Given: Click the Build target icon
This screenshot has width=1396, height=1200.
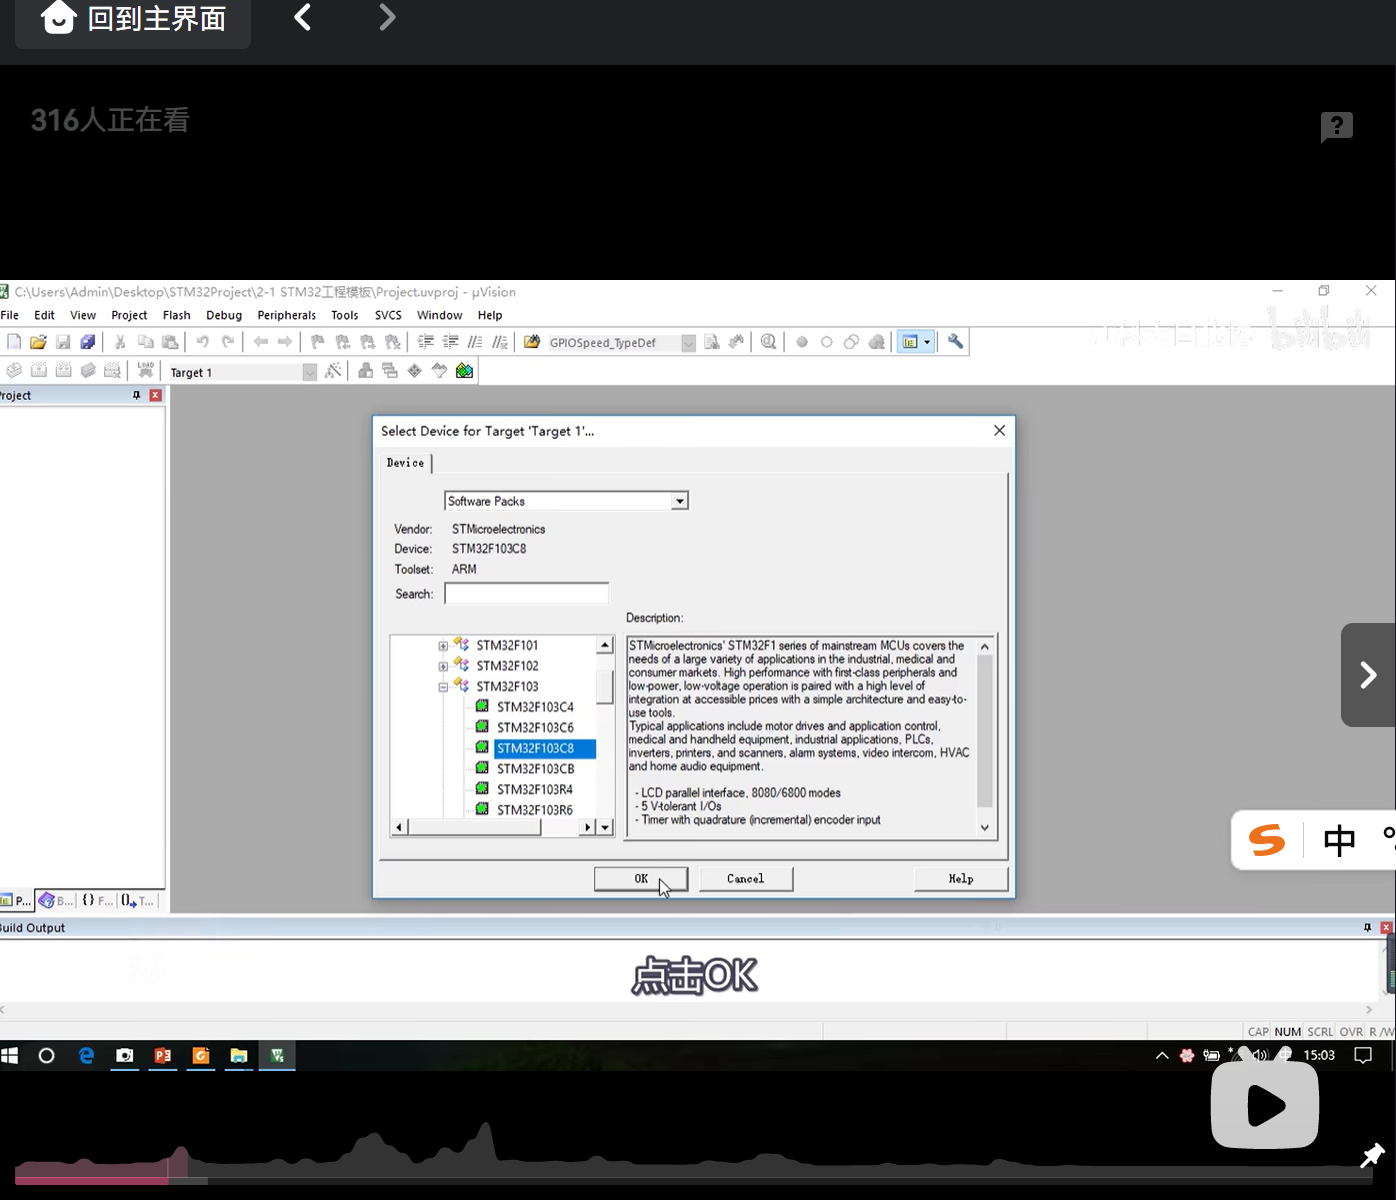Looking at the screenshot, I should click(x=39, y=371).
